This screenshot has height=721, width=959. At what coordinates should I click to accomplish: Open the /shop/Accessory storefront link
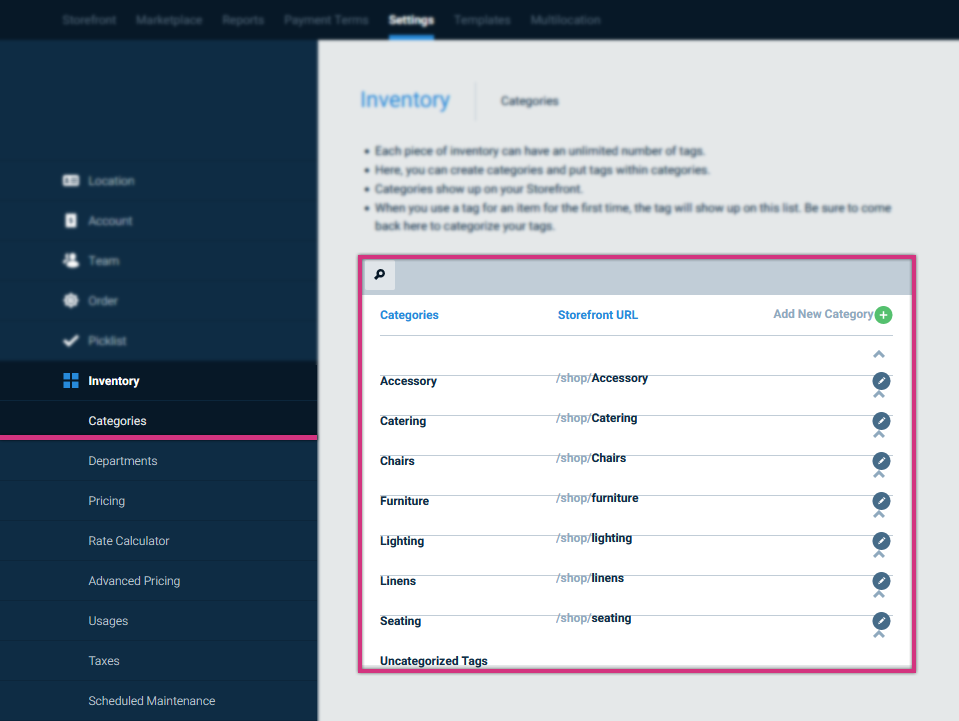602,378
